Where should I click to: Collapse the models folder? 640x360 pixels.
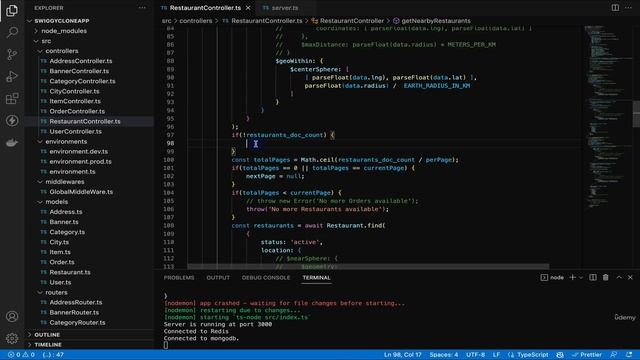pos(89,202)
